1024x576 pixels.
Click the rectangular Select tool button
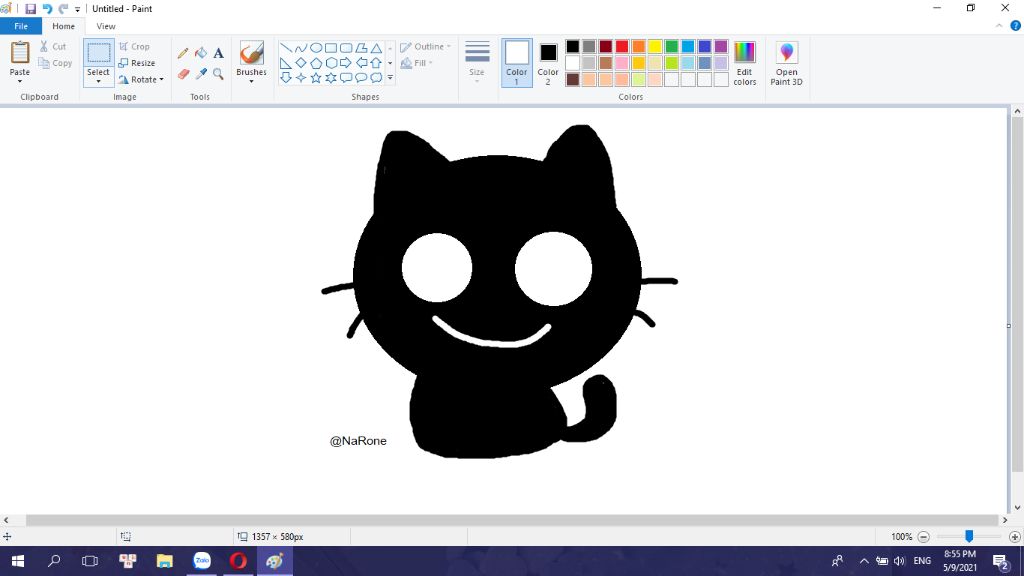tap(99, 54)
